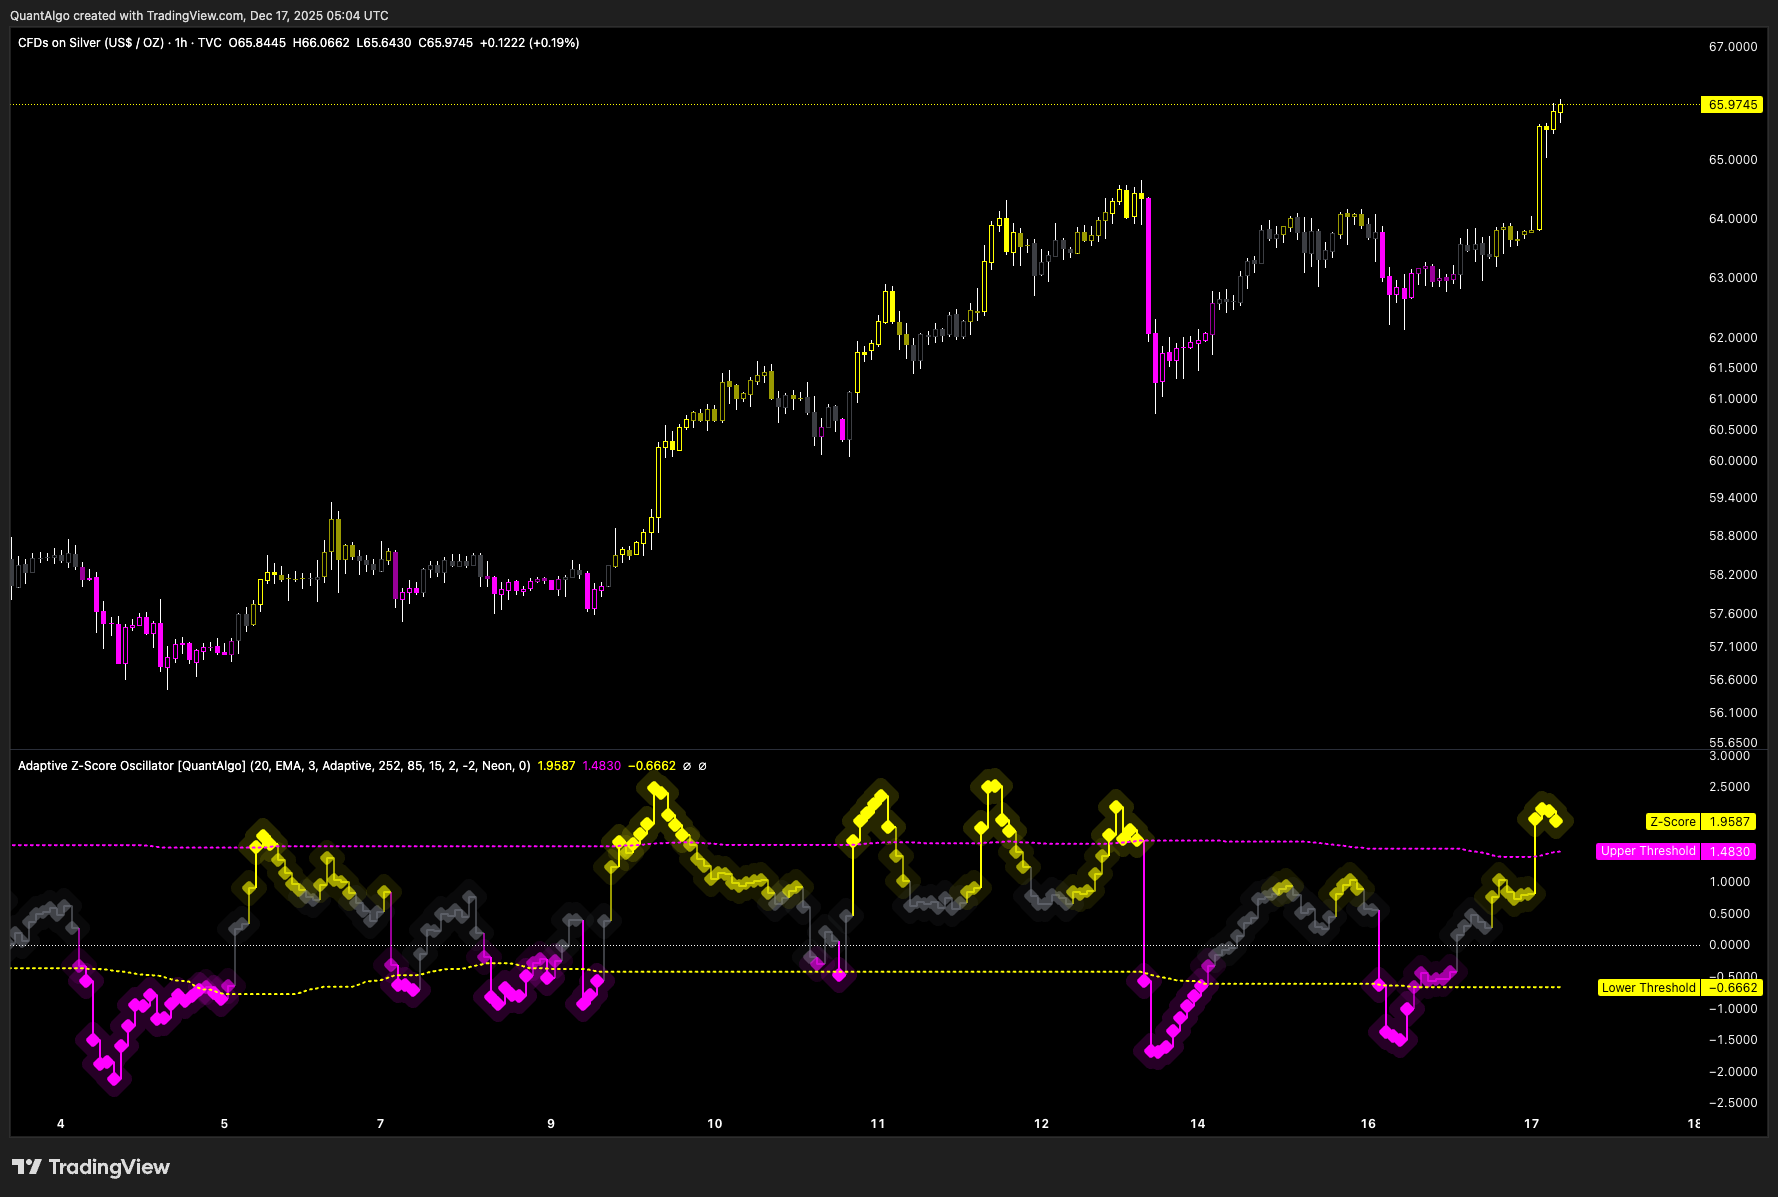The width and height of the screenshot is (1778, 1197).
Task: Click the O65.8445 open value in header
Action: 257,43
